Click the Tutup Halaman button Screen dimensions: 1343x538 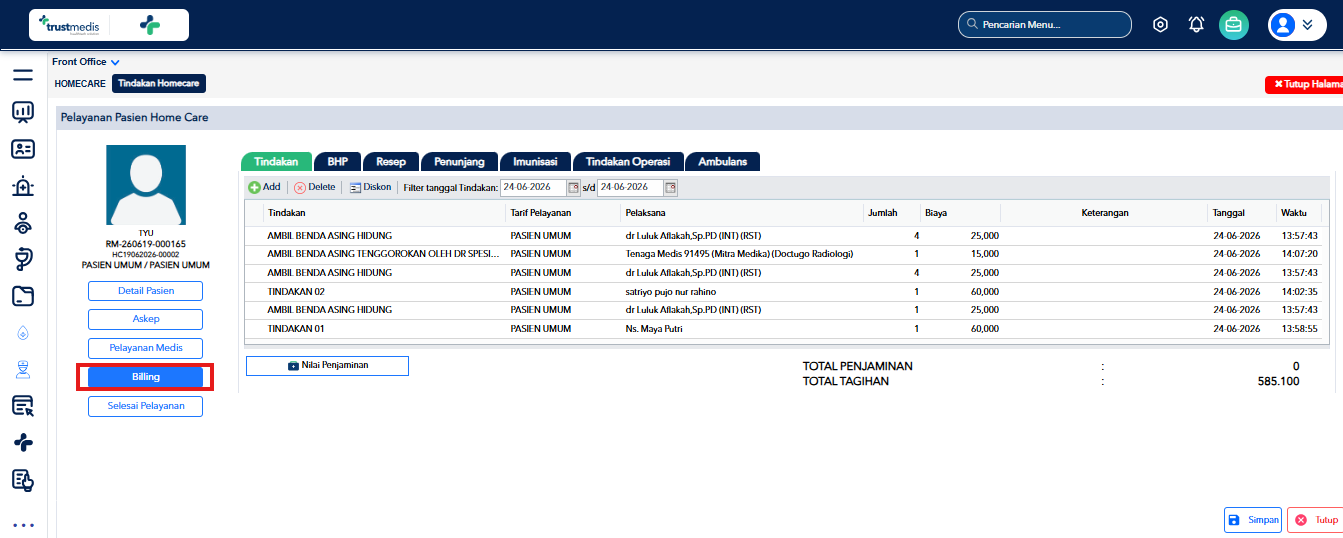point(1304,85)
